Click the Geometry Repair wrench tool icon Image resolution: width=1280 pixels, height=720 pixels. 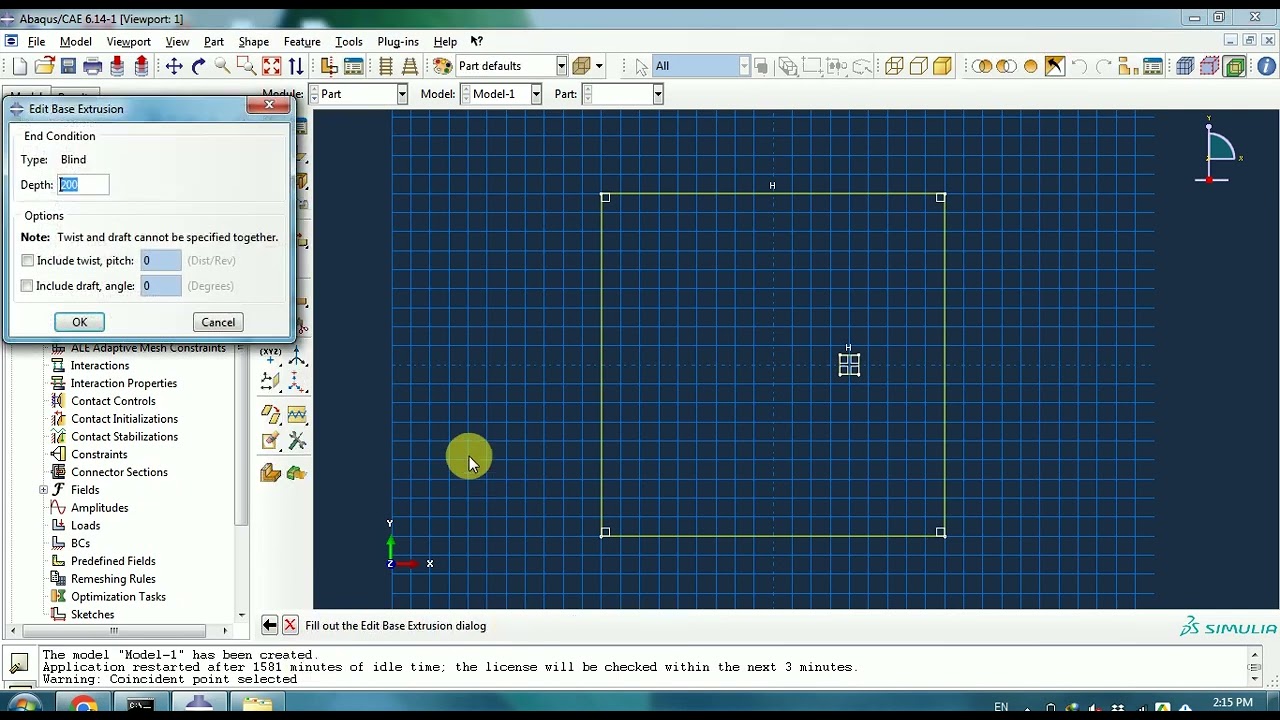pyautogui.click(x=297, y=440)
